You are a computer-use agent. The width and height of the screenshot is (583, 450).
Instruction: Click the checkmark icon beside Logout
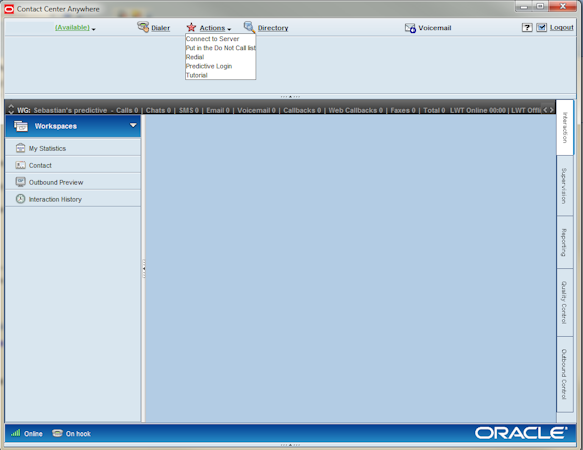541,28
